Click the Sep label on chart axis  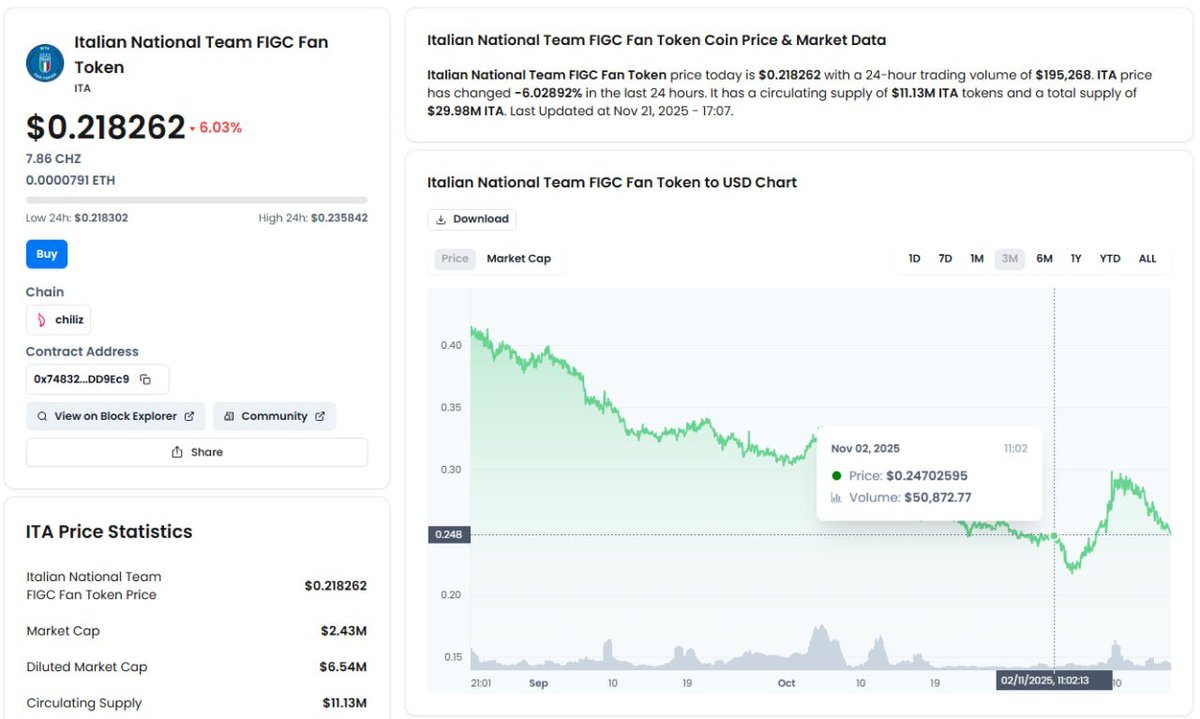pos(539,683)
